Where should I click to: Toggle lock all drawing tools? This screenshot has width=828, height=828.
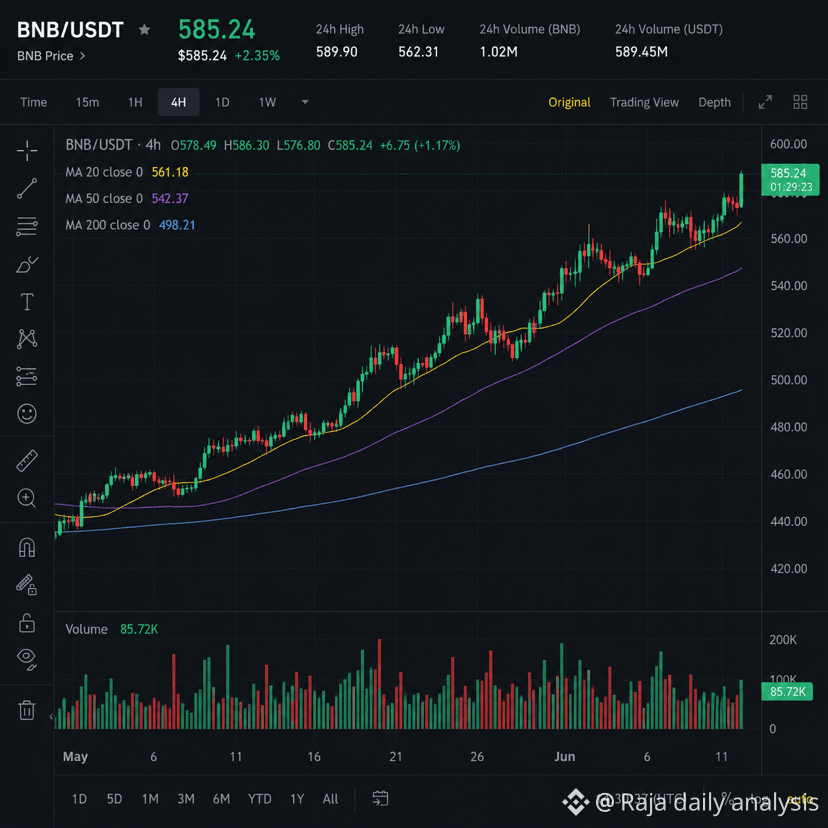pos(27,623)
